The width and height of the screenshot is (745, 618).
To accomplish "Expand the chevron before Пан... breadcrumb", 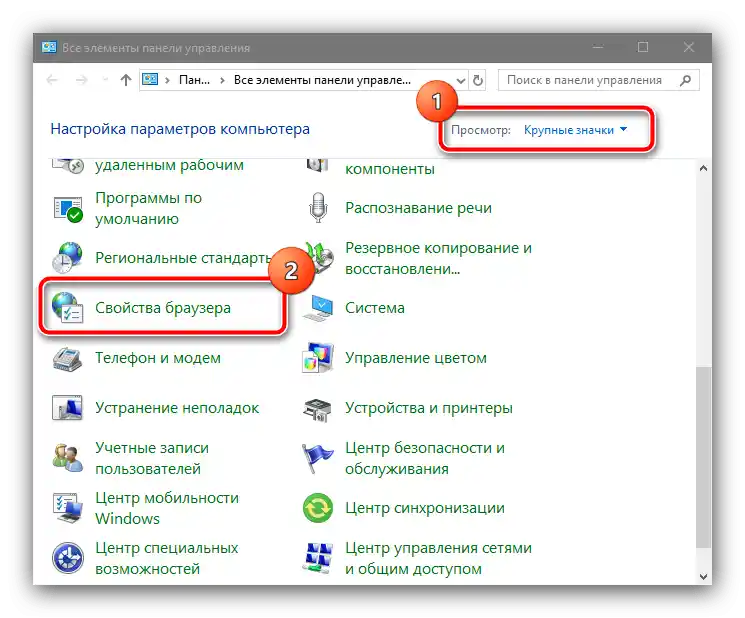I will tap(167, 80).
